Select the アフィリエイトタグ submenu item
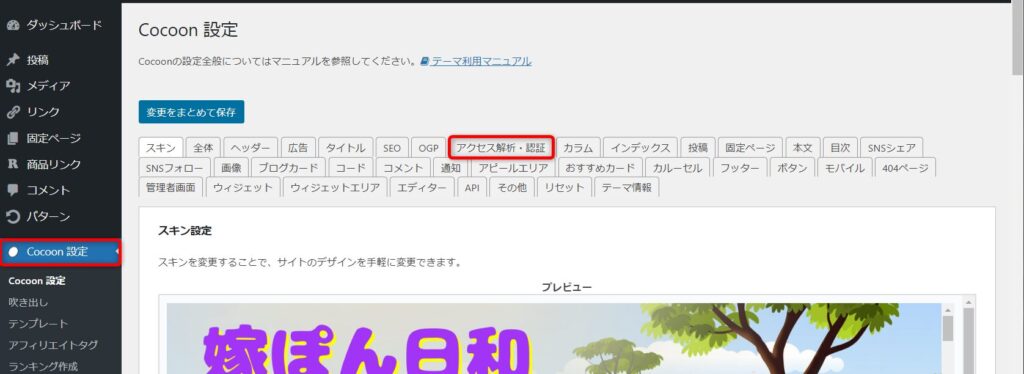The height and width of the screenshot is (374, 1024). coord(53,345)
